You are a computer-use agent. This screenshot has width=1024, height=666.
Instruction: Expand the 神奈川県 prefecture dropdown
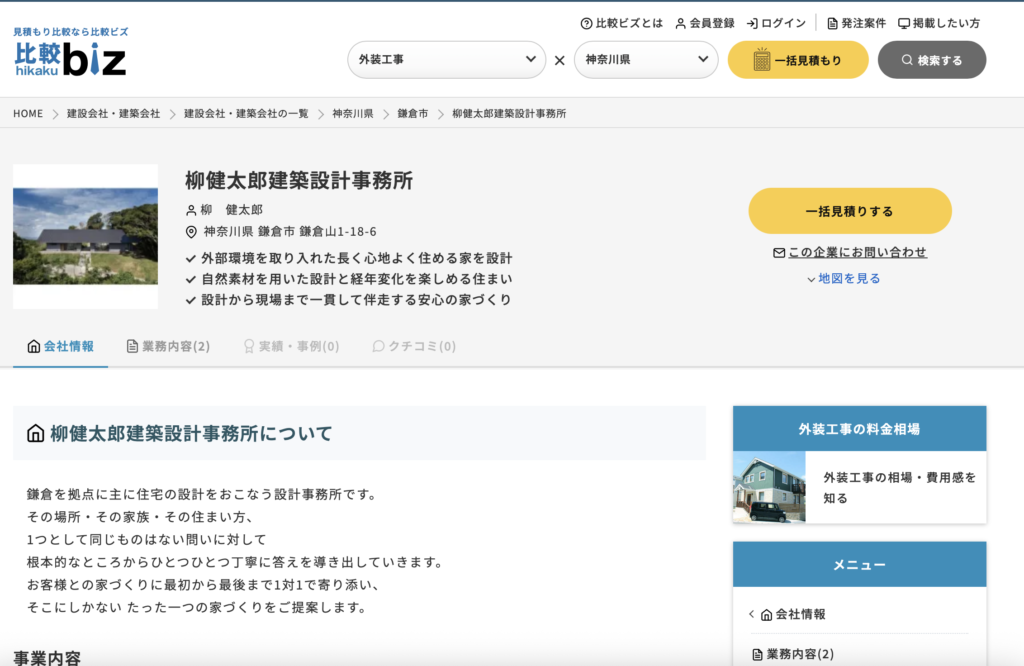point(645,60)
